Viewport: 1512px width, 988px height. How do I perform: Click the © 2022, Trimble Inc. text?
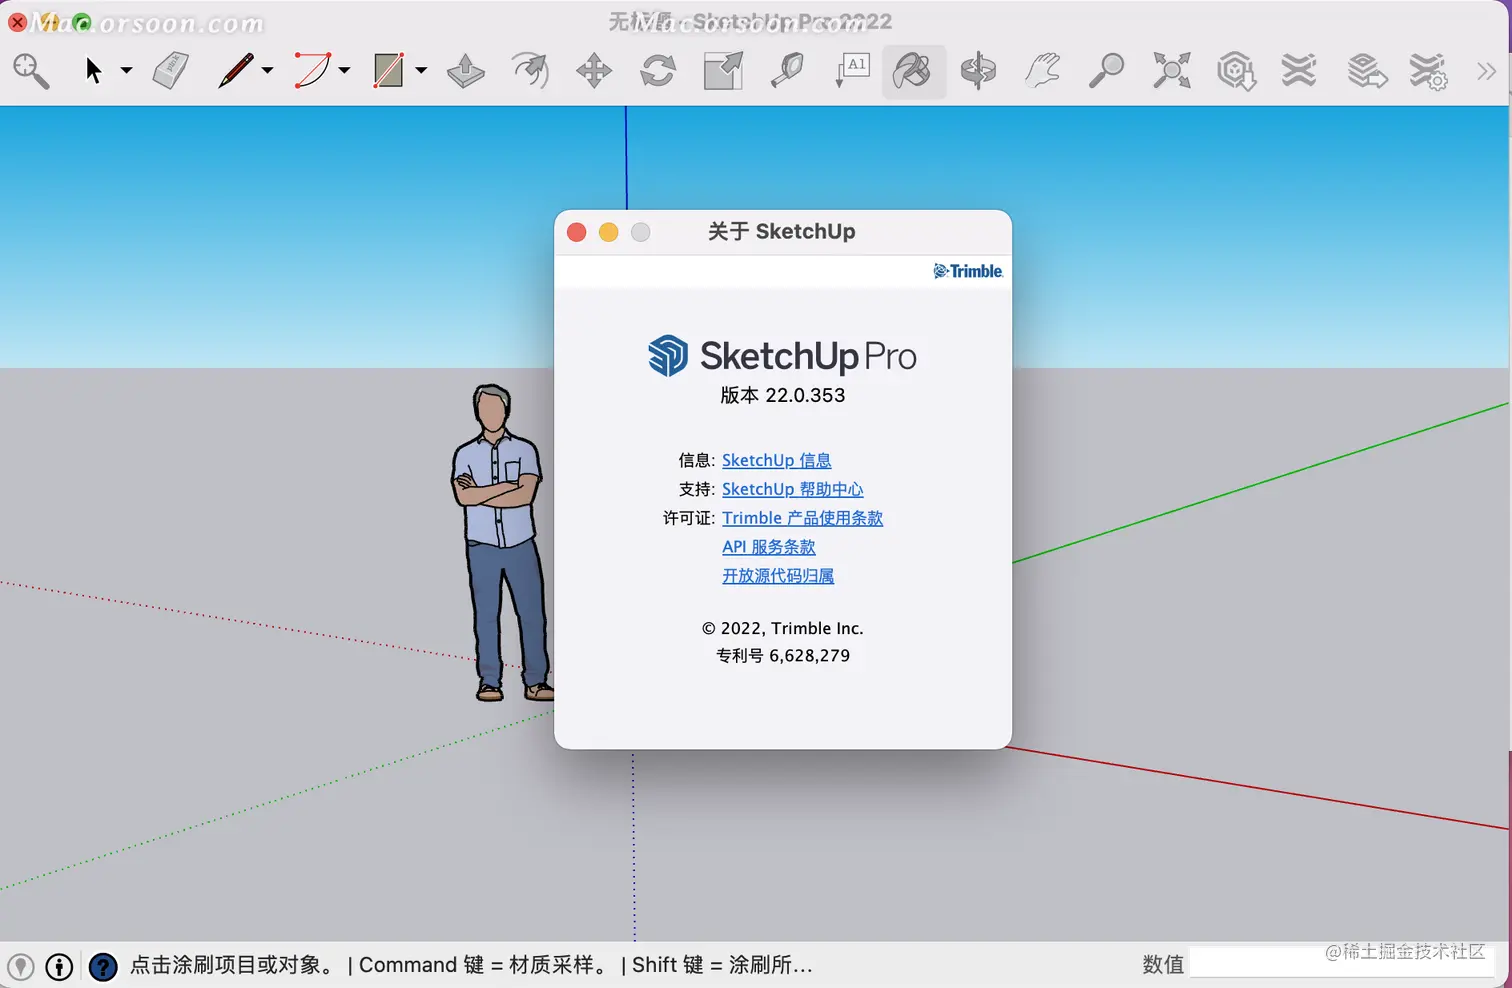(783, 628)
